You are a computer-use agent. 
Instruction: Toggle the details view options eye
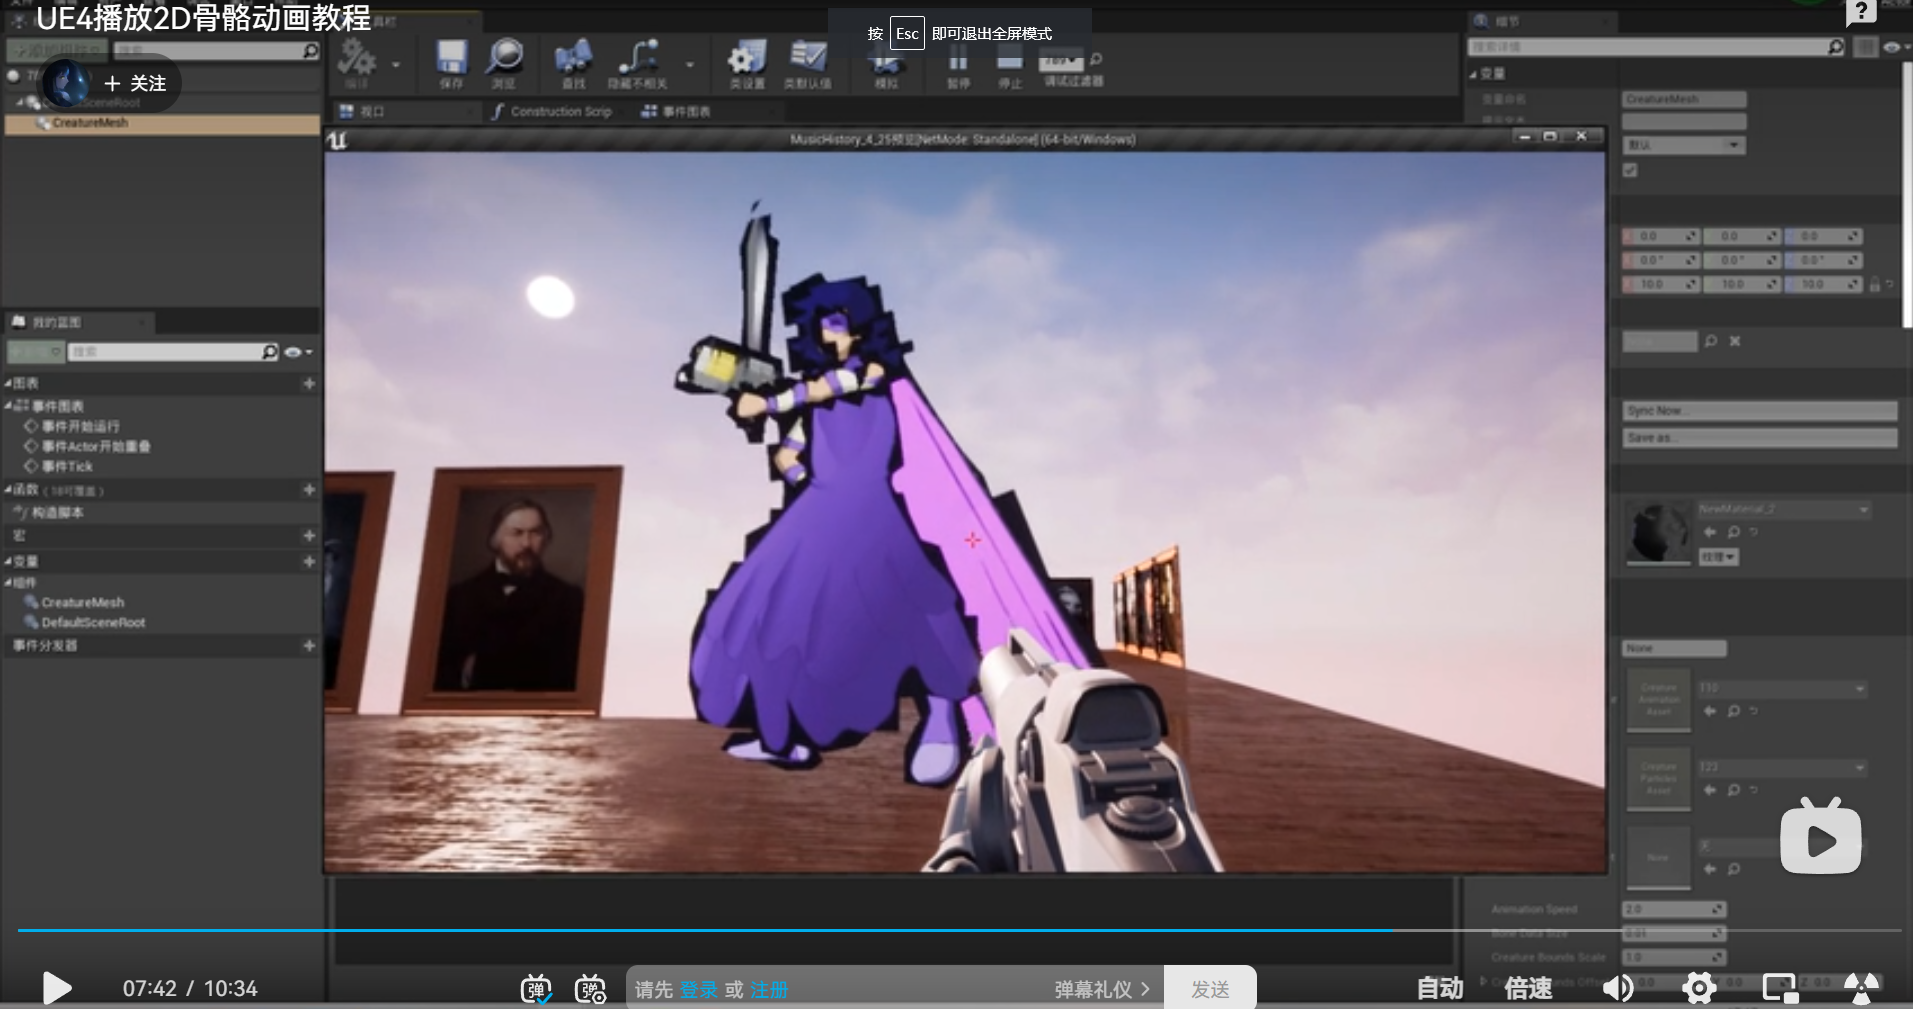coord(1892,47)
